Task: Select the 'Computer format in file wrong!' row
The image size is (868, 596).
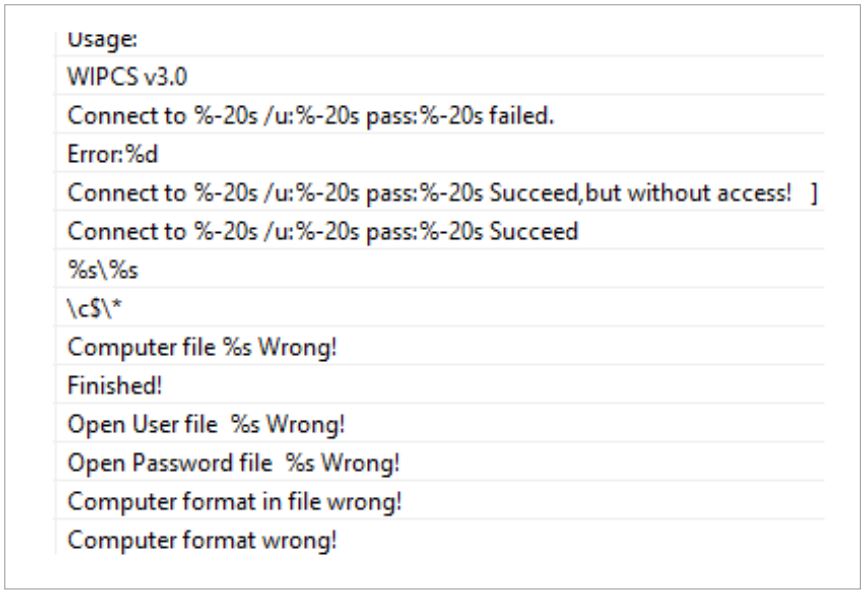Action: tap(234, 502)
